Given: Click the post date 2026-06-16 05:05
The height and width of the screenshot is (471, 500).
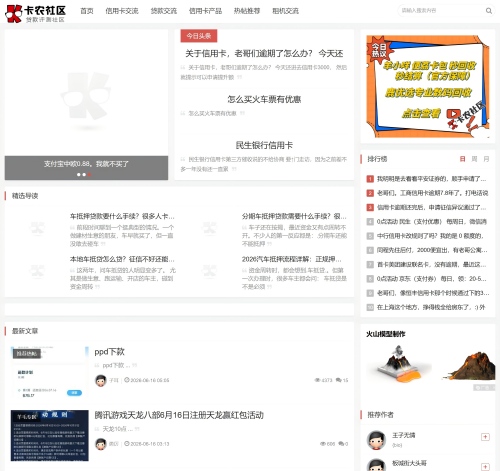Looking at the screenshot, I should click(150, 380).
